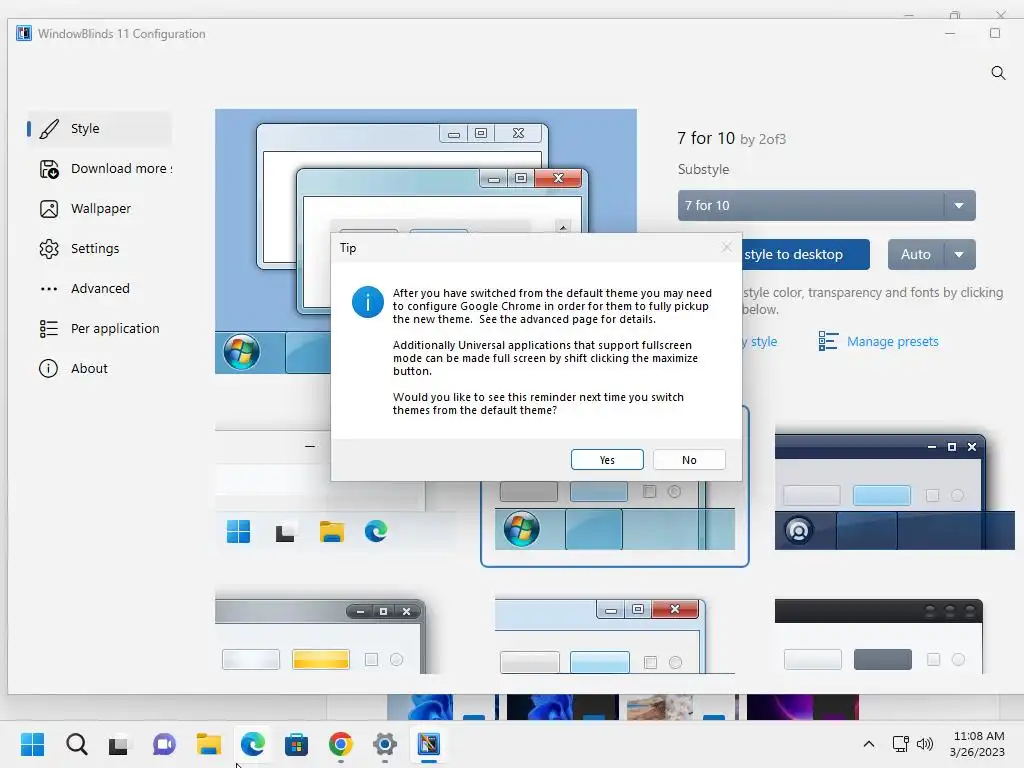1024x768 pixels.
Task: Select the black titlebar style thumbnail
Action: tap(878, 637)
